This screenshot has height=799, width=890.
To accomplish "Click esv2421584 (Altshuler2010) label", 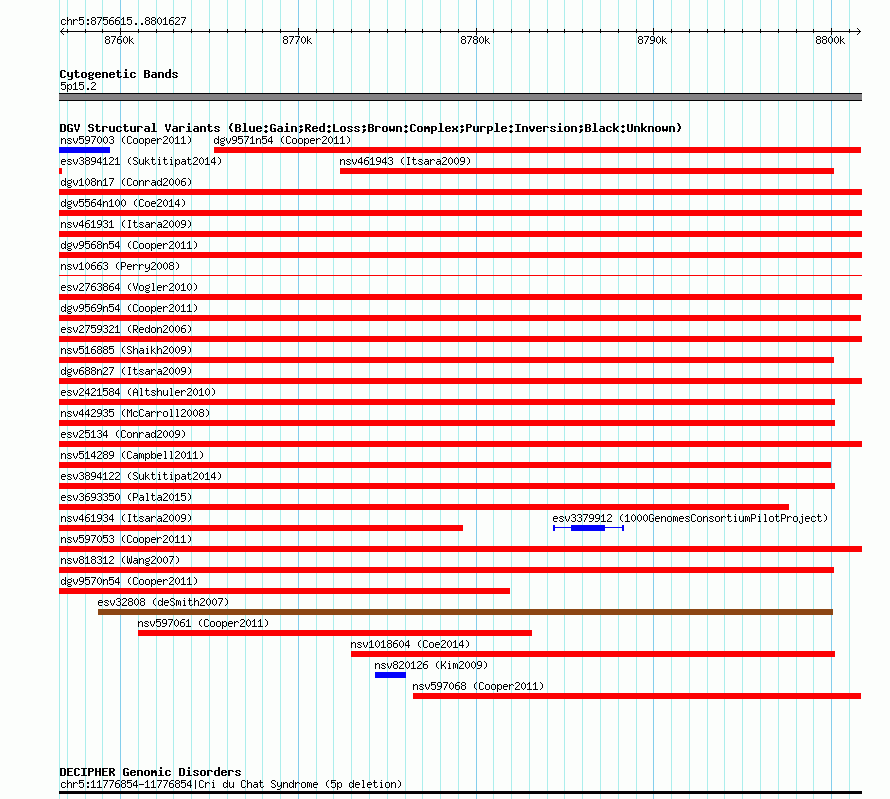I will pyautogui.click(x=138, y=392).
